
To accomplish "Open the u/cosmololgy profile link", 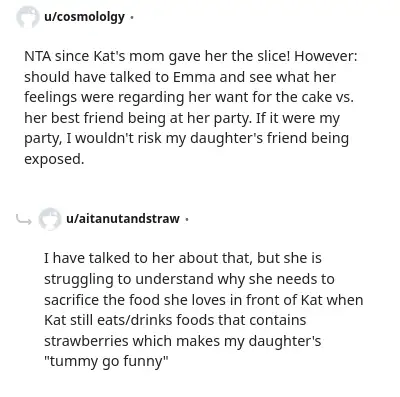I will click(84, 17).
